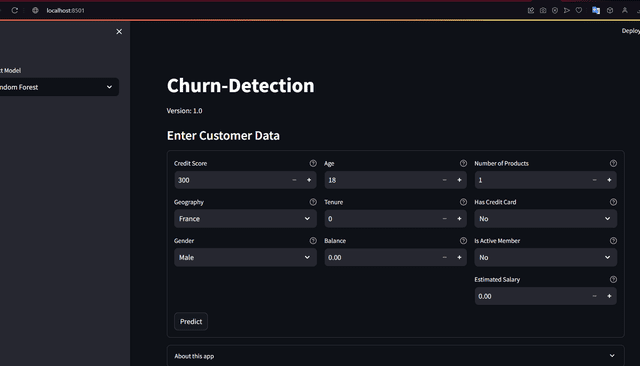The width and height of the screenshot is (640, 366).
Task: Click the Enter Customer Data heading
Action: click(223, 135)
